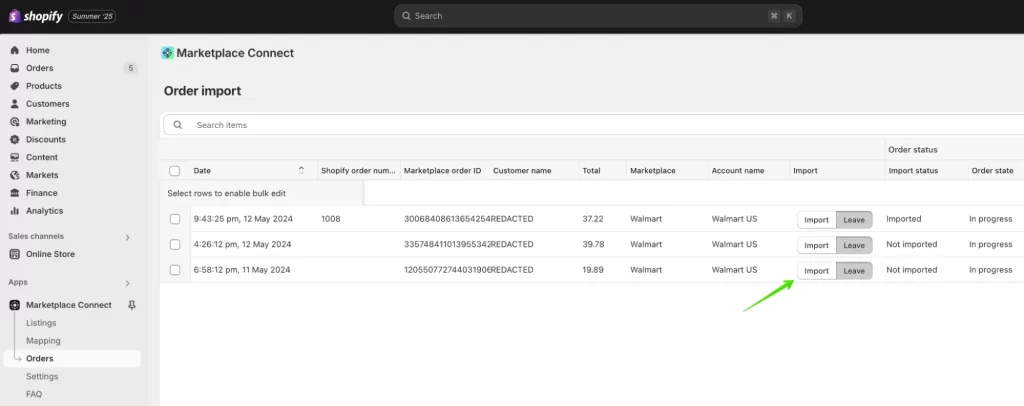Click the Finance bank icon

(x=14, y=193)
